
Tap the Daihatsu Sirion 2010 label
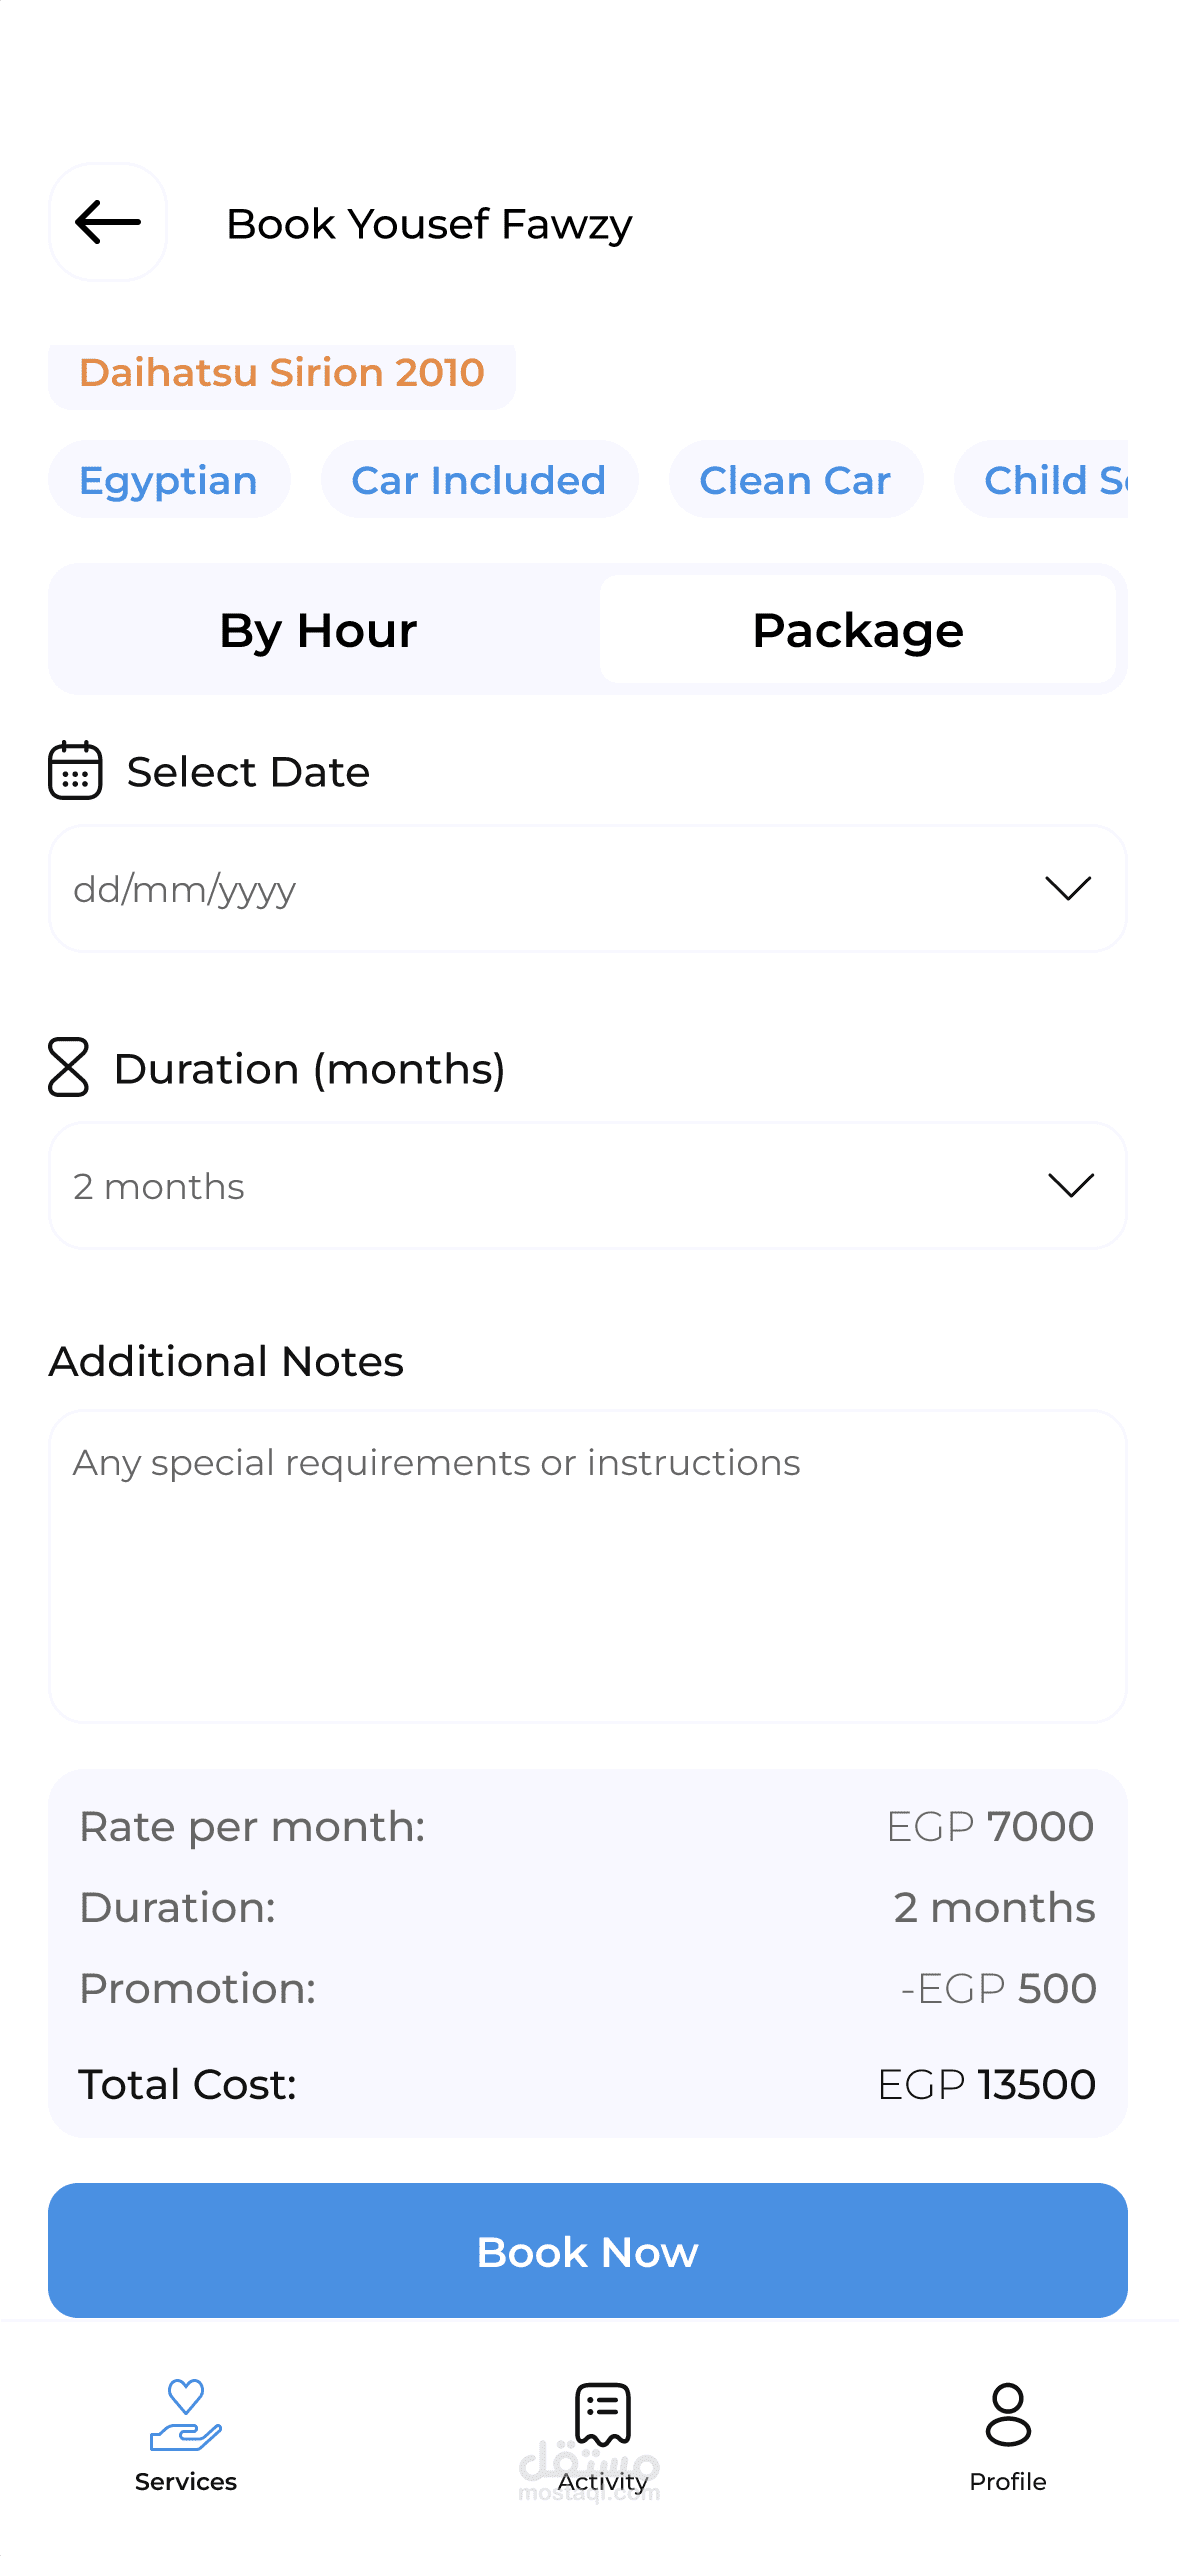pos(282,373)
